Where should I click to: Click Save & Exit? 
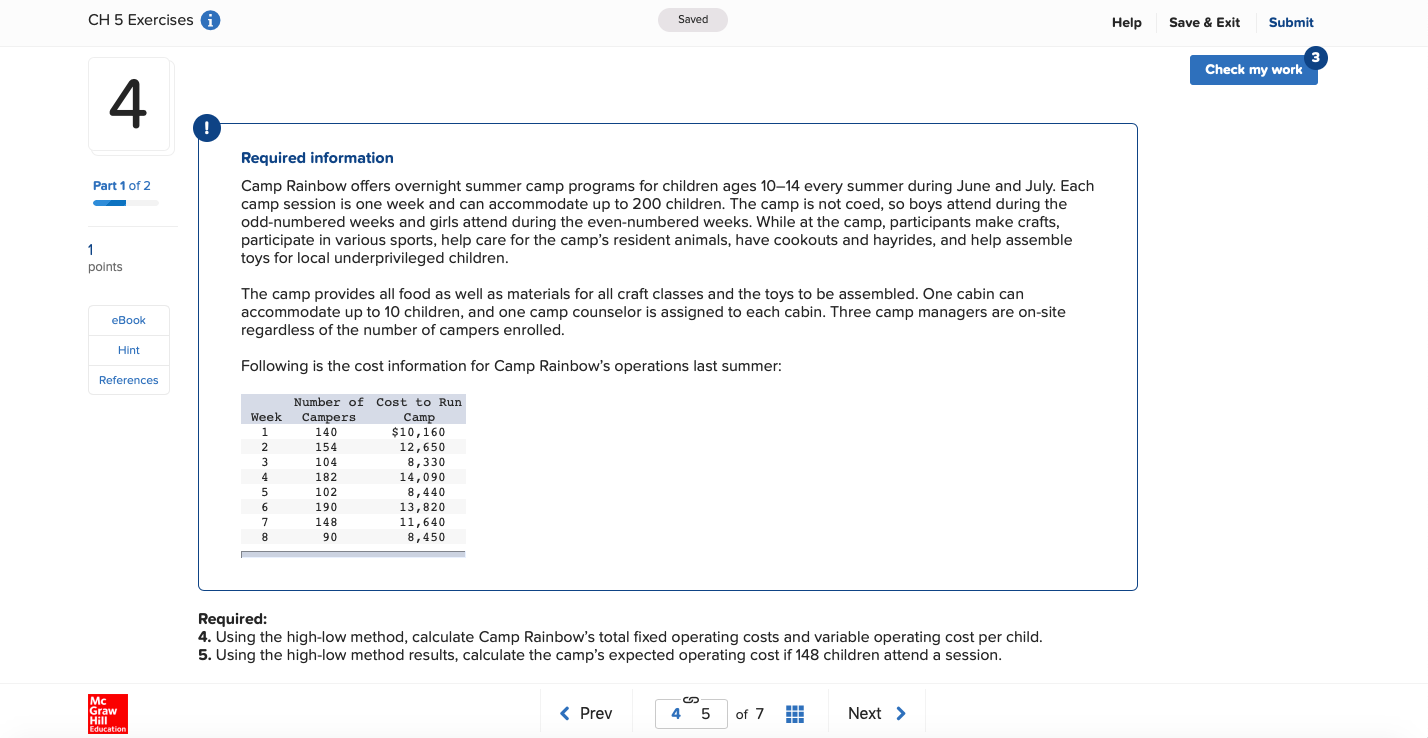tap(1204, 22)
